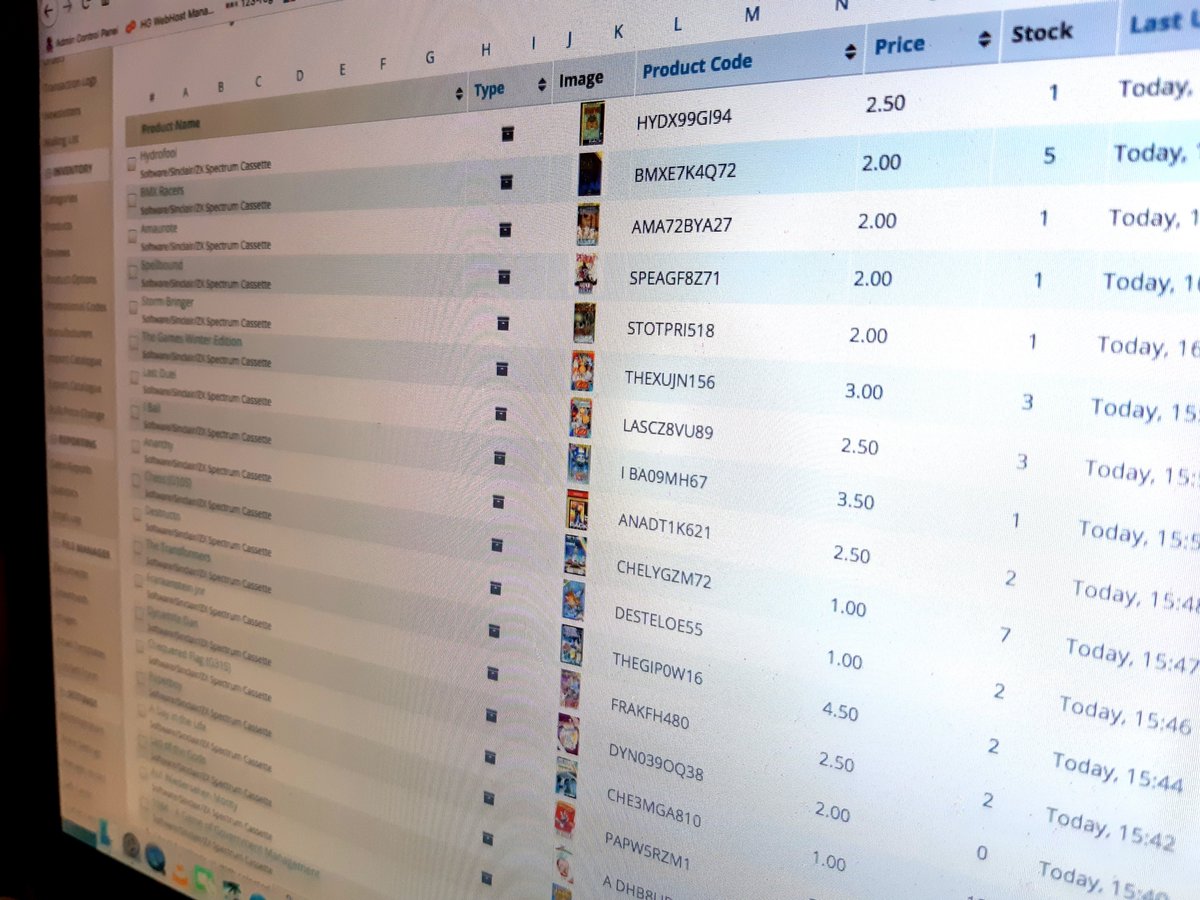Viewport: 1200px width, 900px height.
Task: Open cover thumbnail for ANADT1K621
Action: pyautogui.click(x=577, y=510)
